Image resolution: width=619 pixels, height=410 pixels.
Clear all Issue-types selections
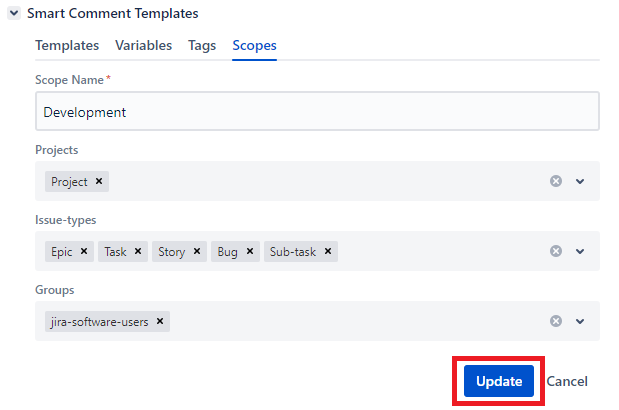coord(555,252)
